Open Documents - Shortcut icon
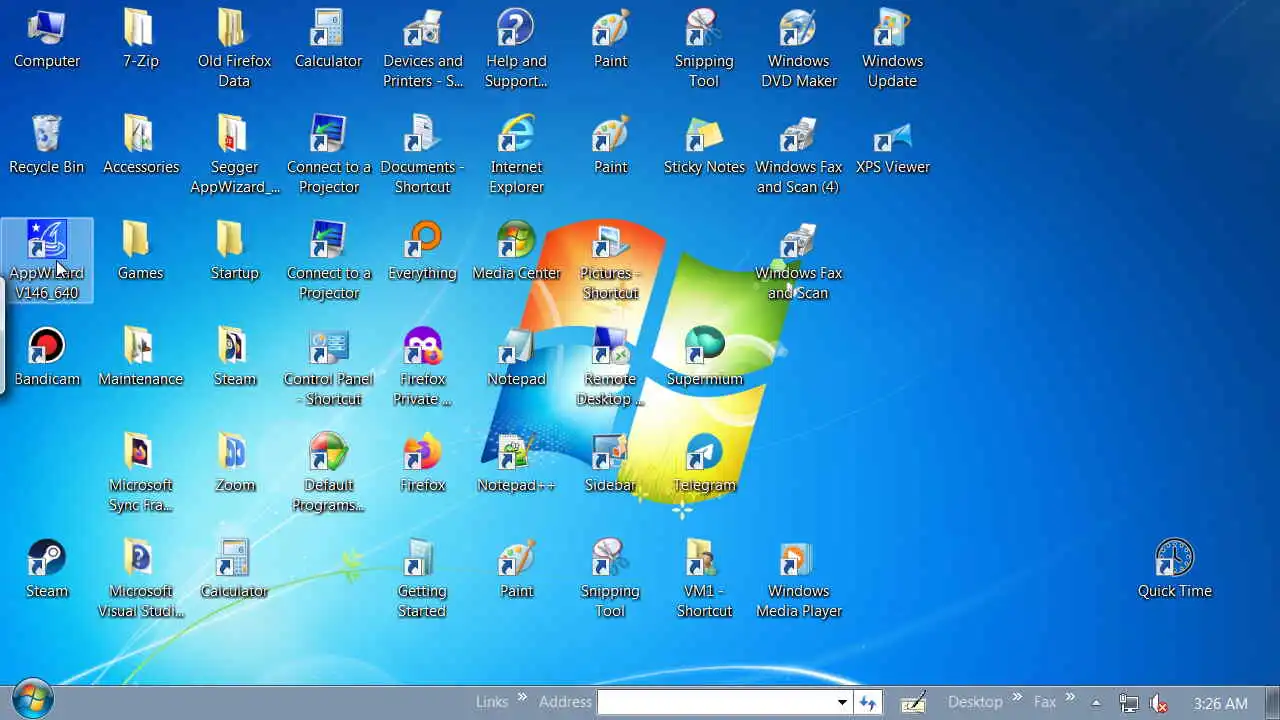 (423, 156)
